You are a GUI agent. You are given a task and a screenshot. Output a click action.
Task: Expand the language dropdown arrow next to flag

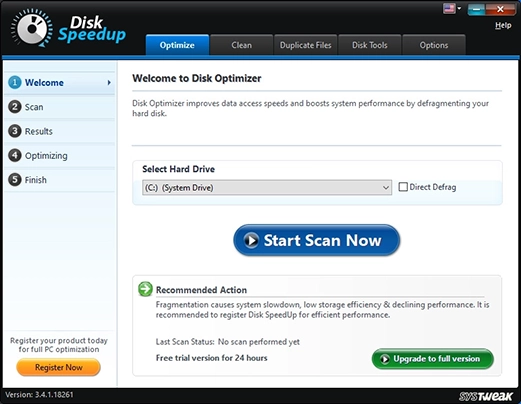coord(459,8)
